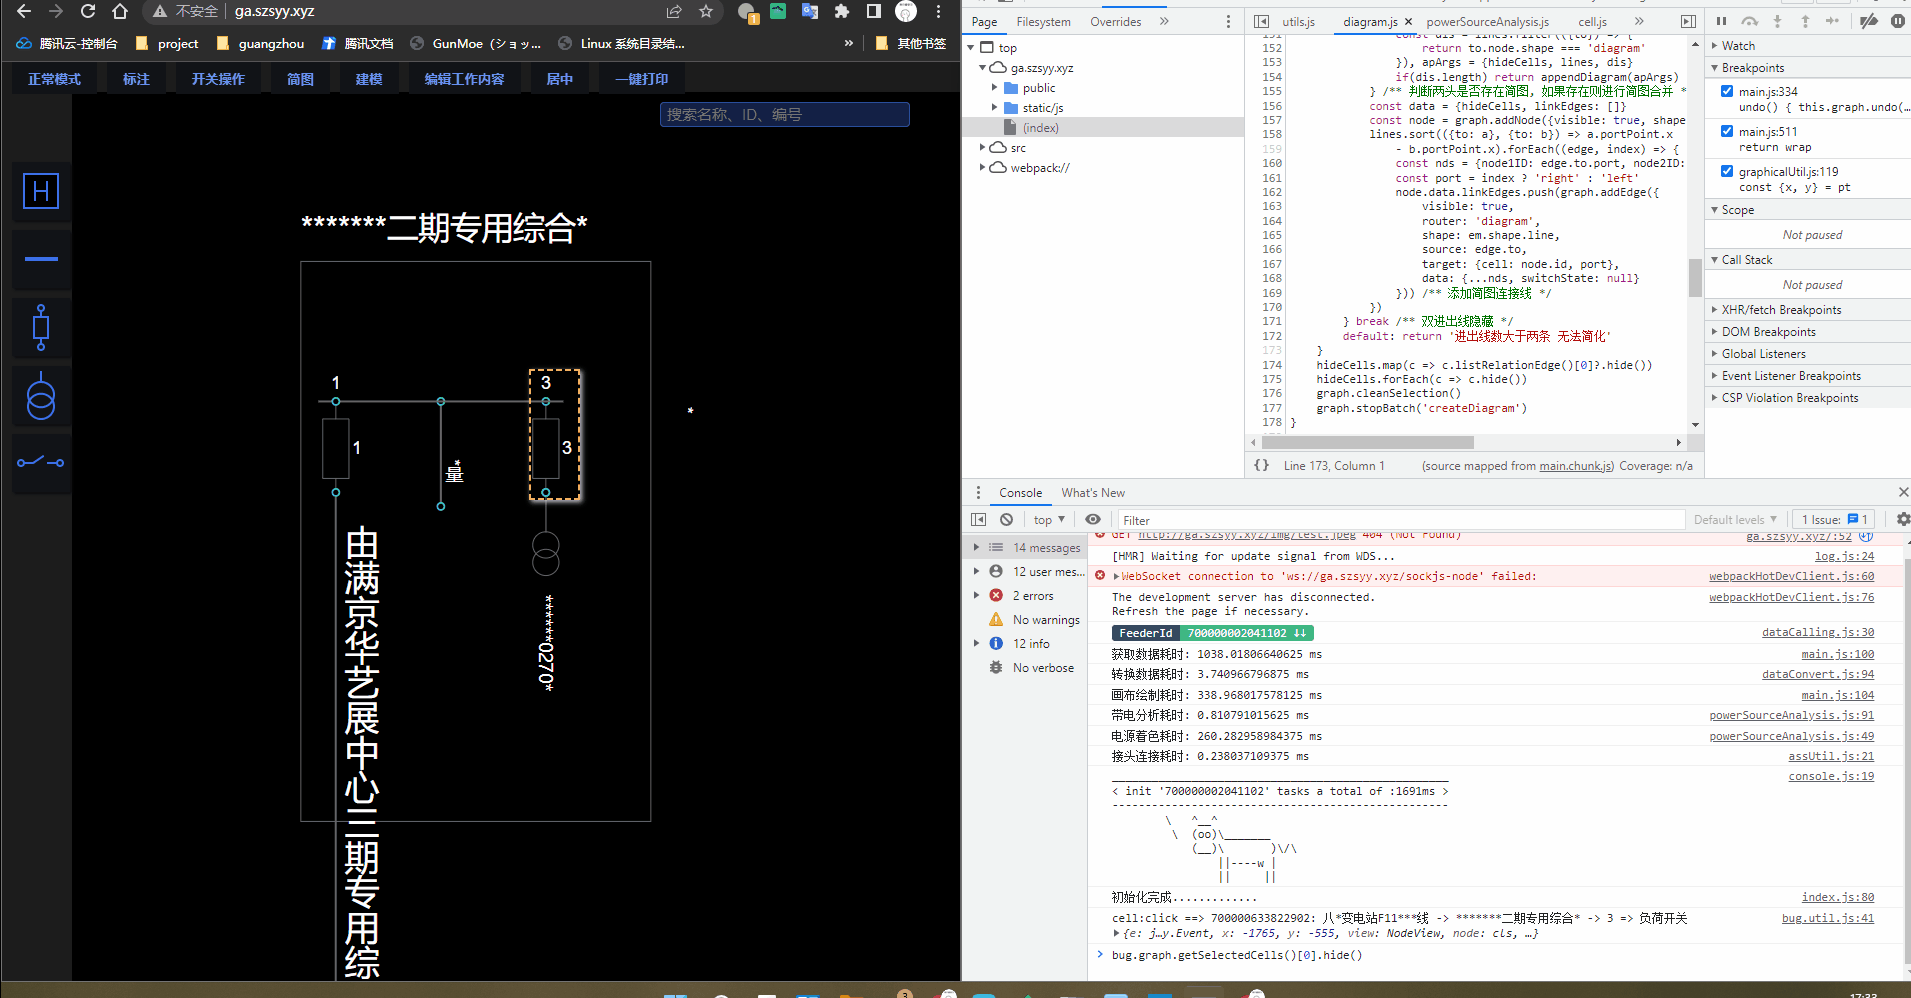Collapse the Scope section
The image size is (1911, 998).
tap(1716, 210)
